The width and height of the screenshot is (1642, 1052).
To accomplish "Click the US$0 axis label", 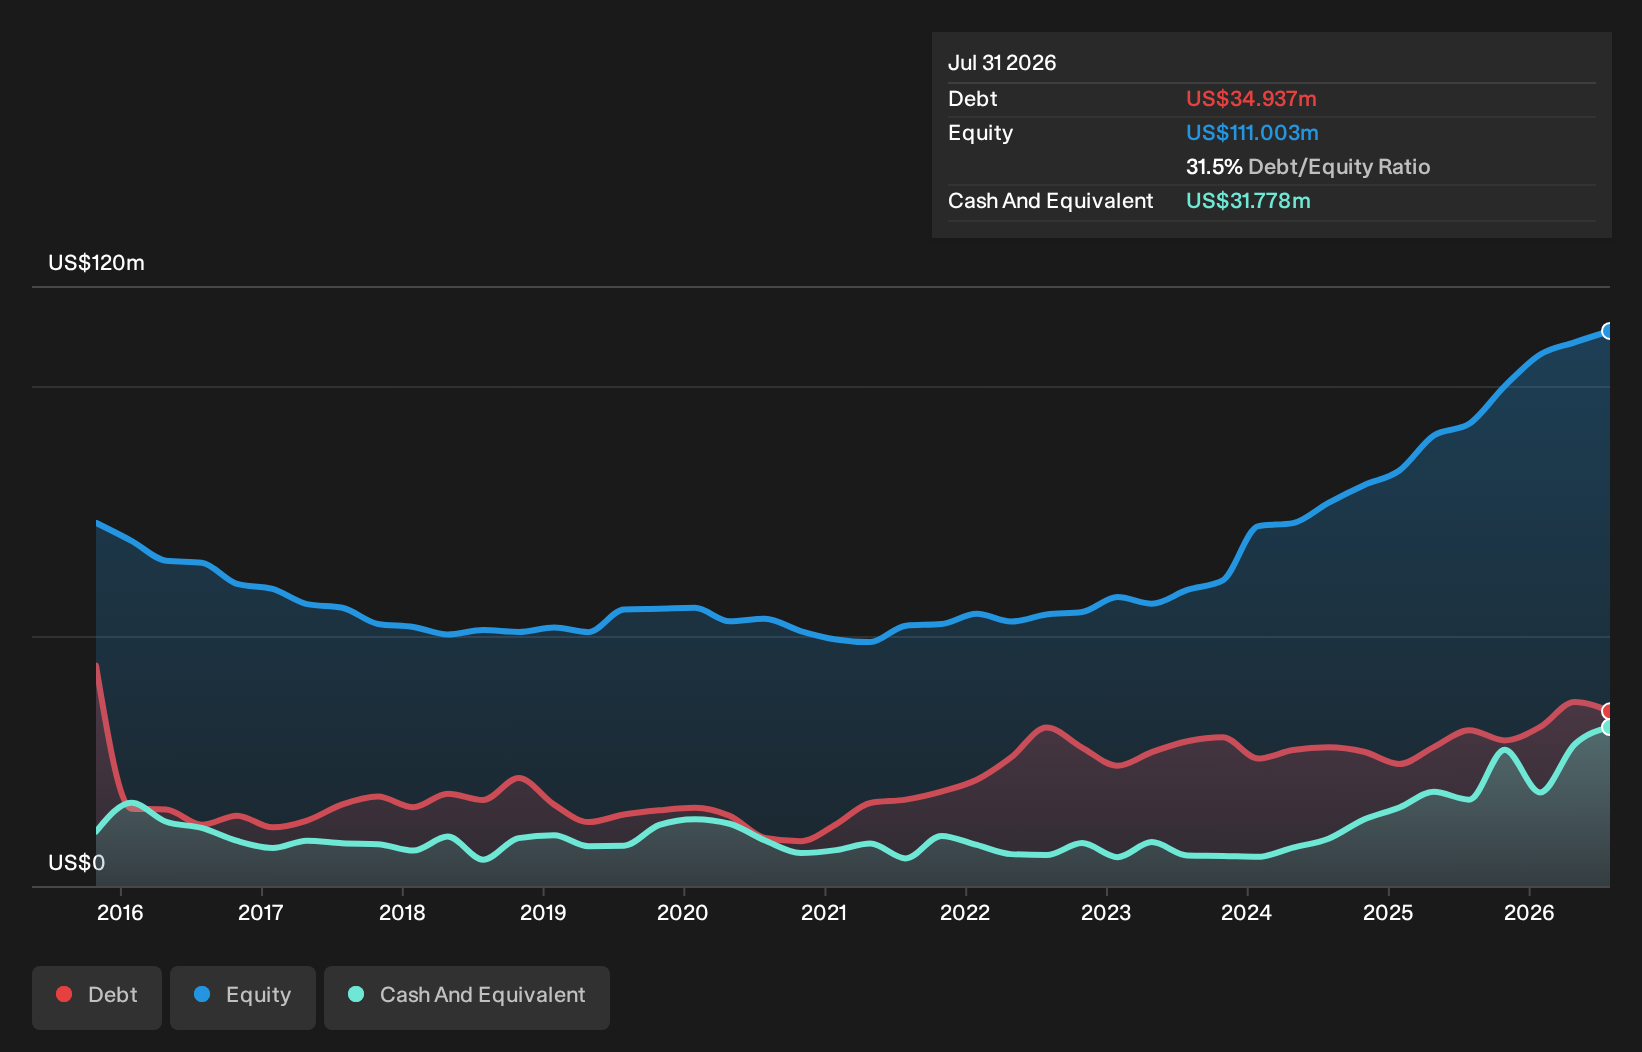I will pos(76,863).
